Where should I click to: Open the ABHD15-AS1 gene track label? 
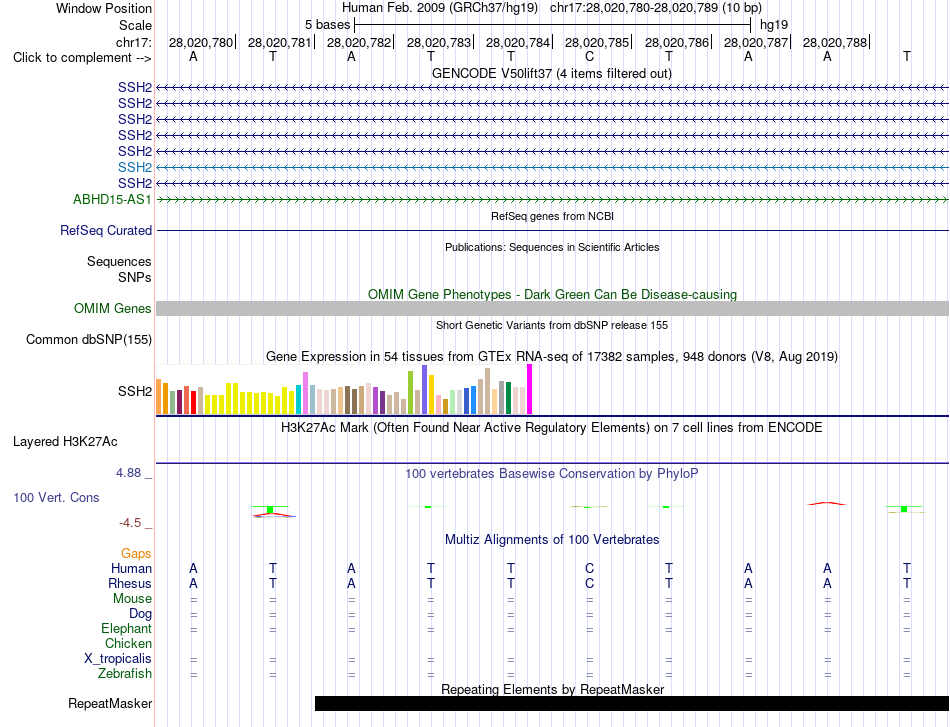[112, 199]
